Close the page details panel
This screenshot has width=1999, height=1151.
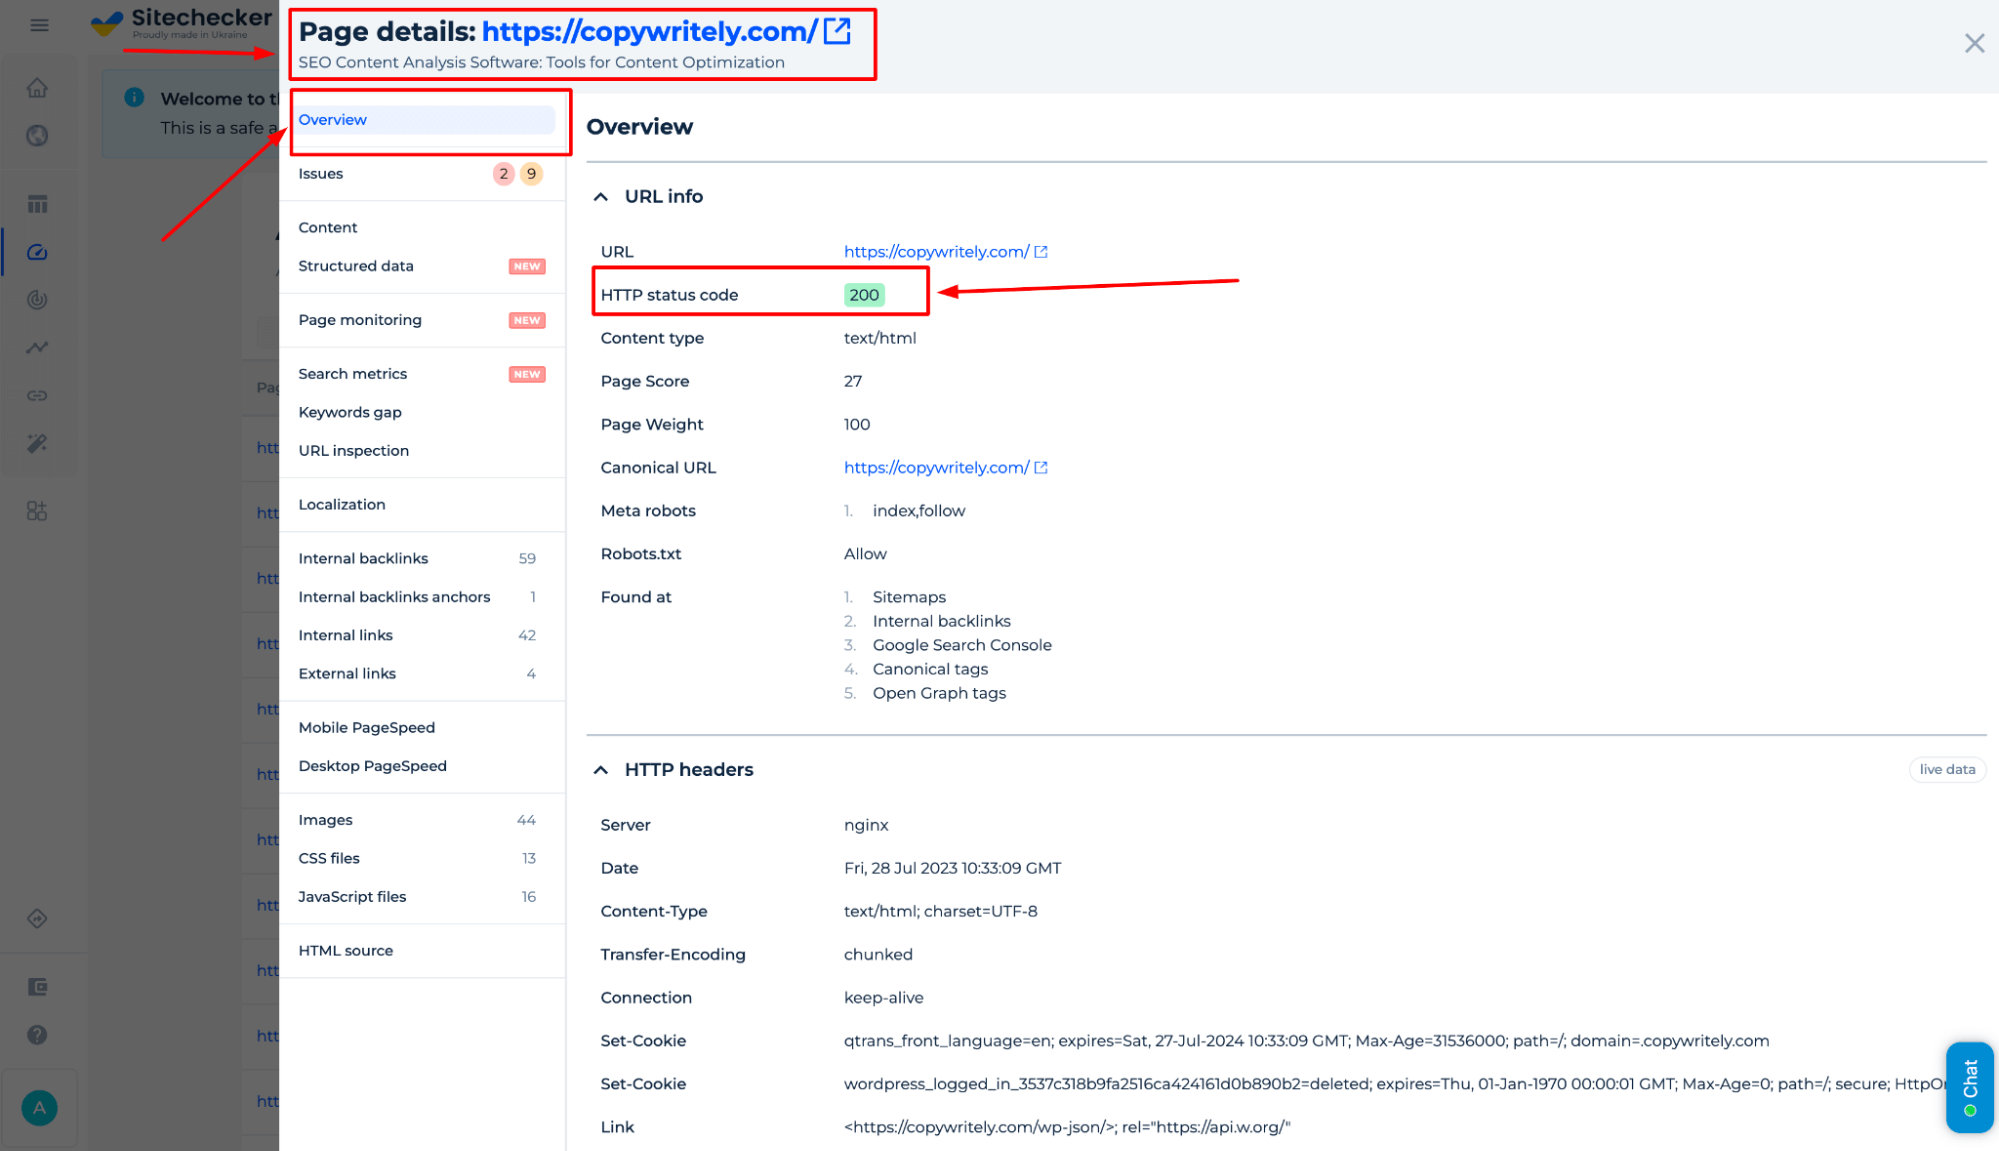[1974, 43]
